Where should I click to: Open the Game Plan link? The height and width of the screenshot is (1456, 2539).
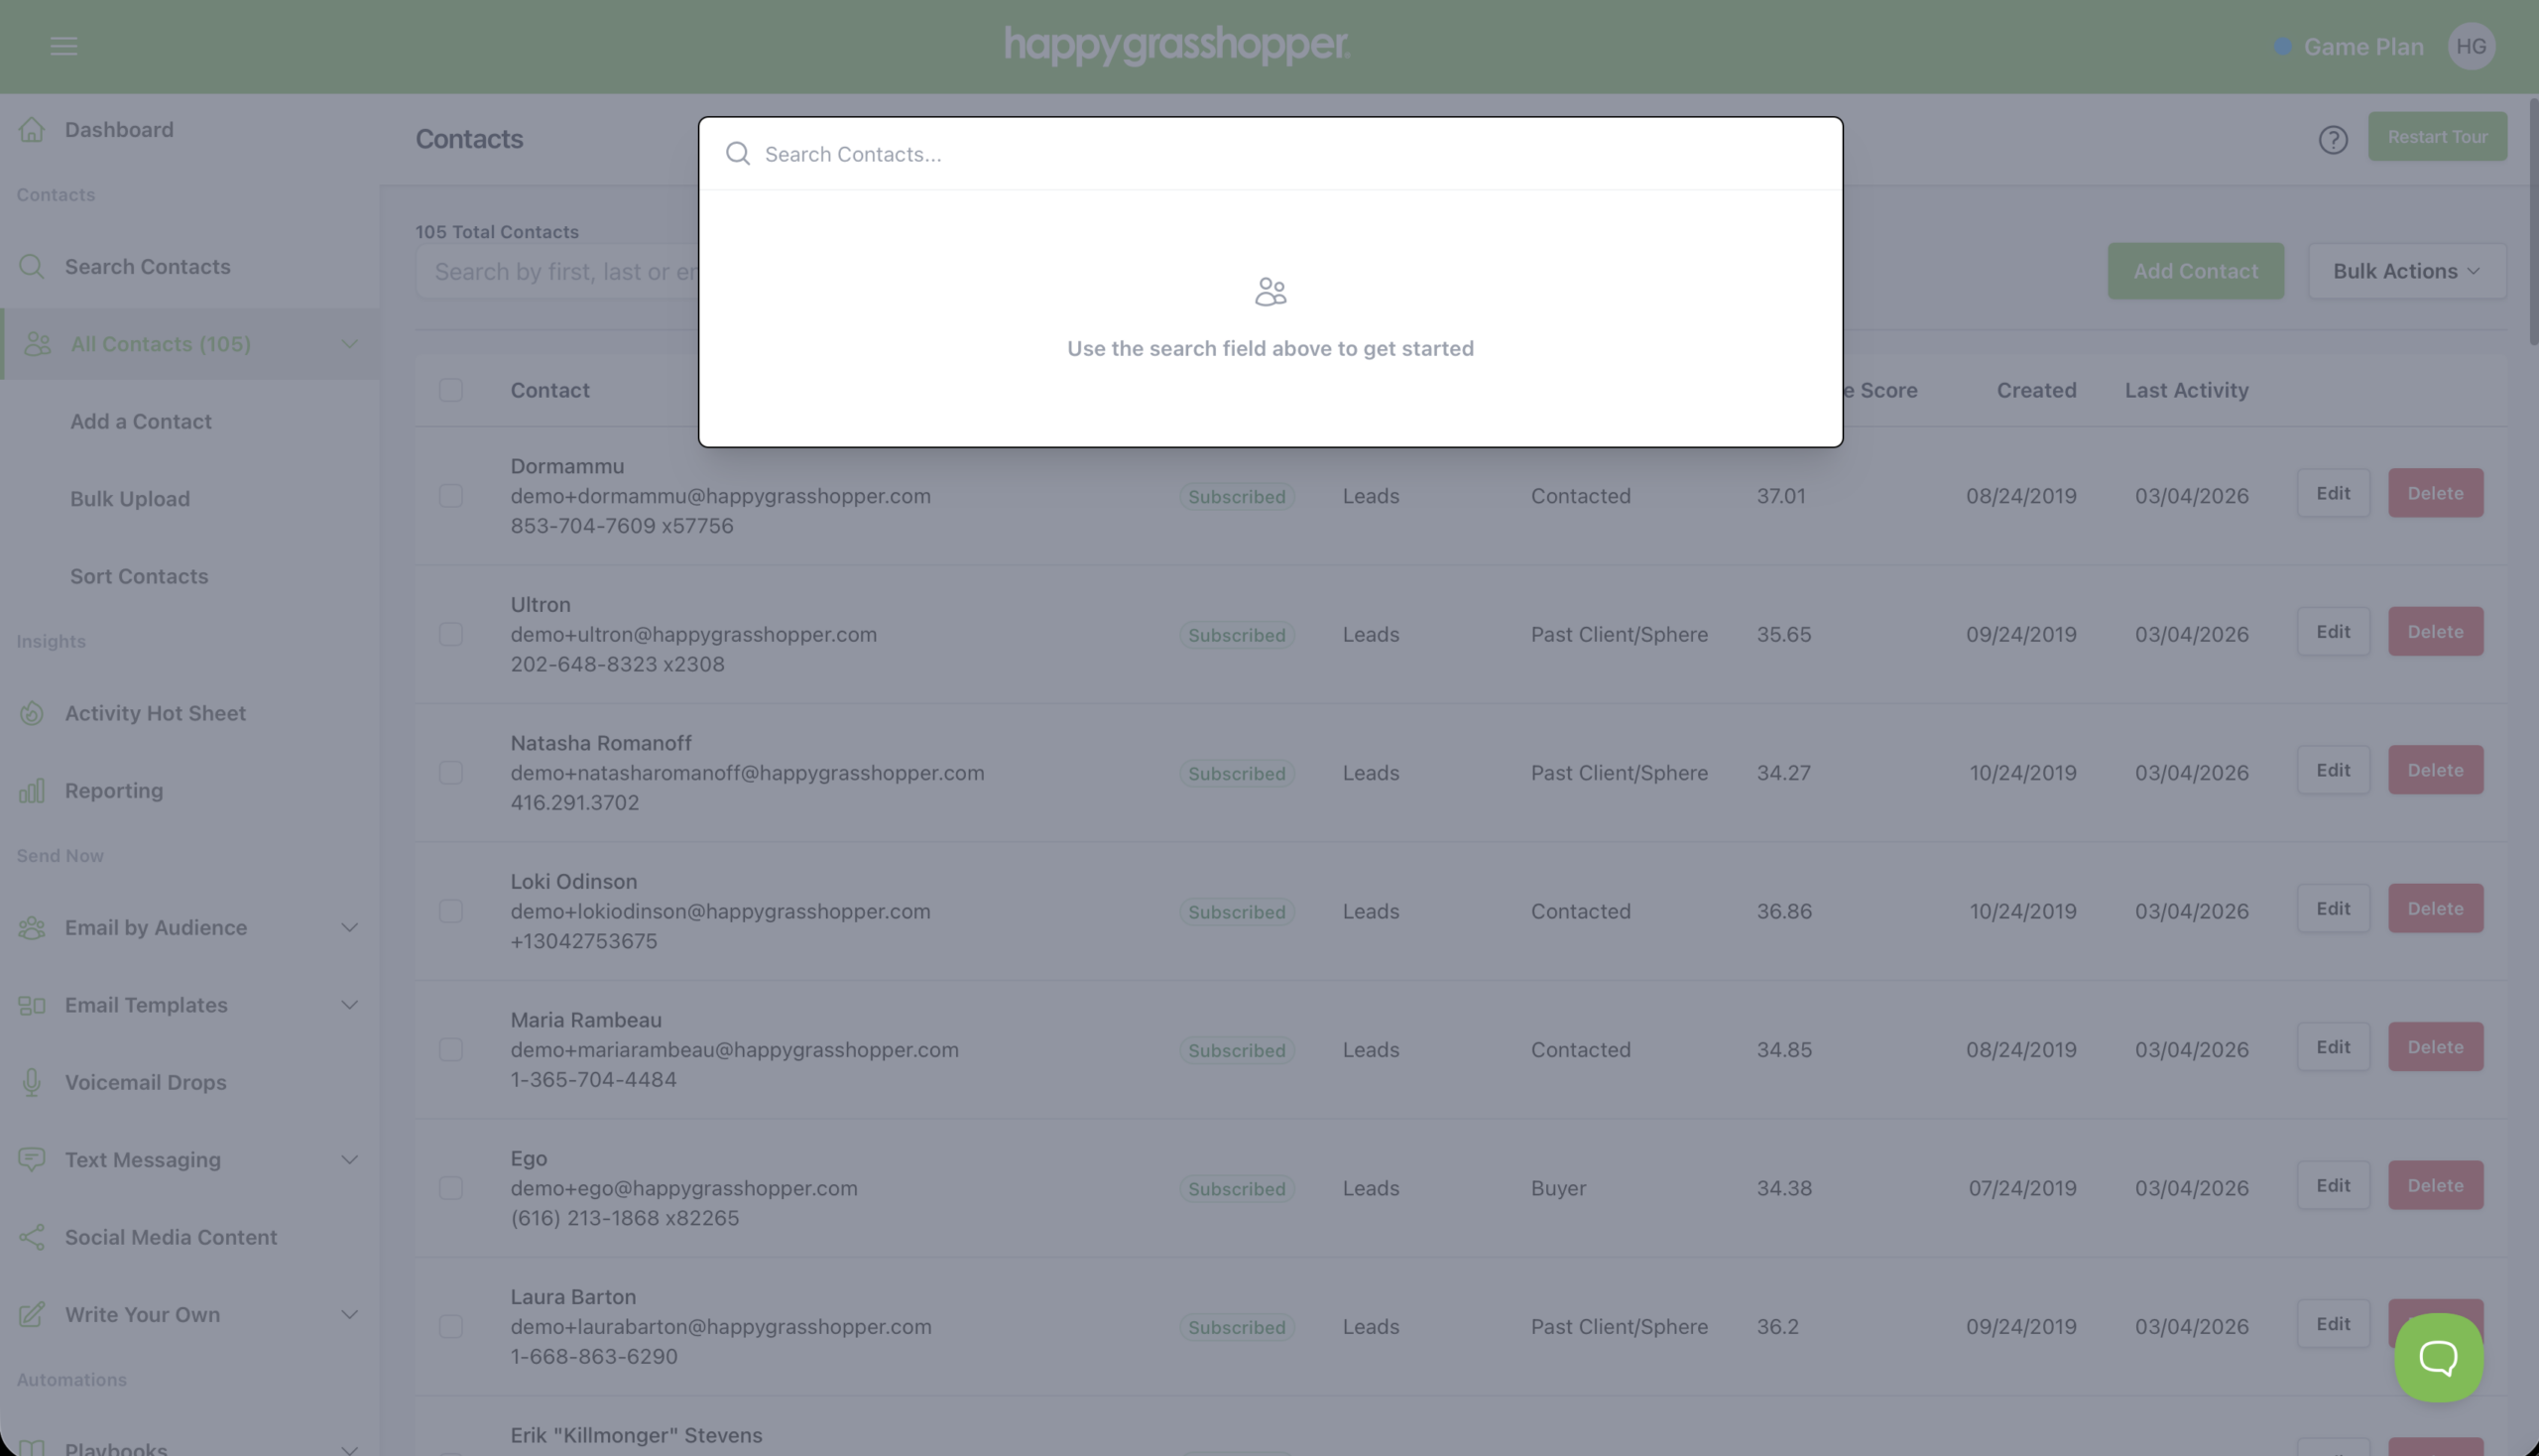point(2363,47)
